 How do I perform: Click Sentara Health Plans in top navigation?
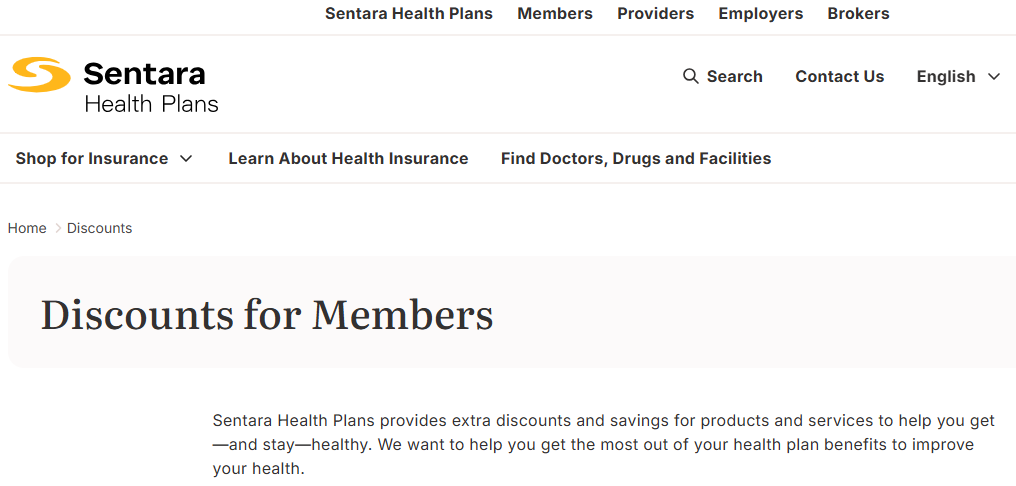click(x=409, y=14)
